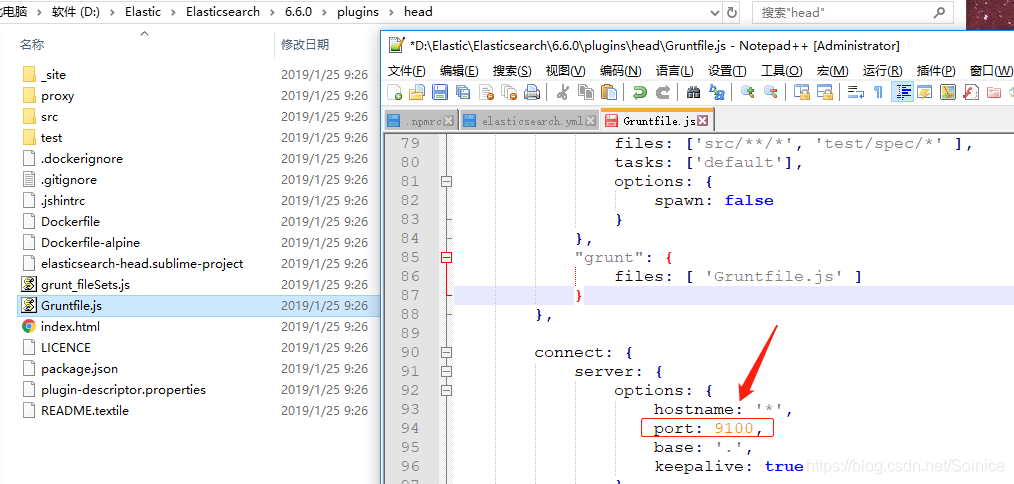Collapse server block at line 91
This screenshot has height=484, width=1014.
[x=446, y=371]
